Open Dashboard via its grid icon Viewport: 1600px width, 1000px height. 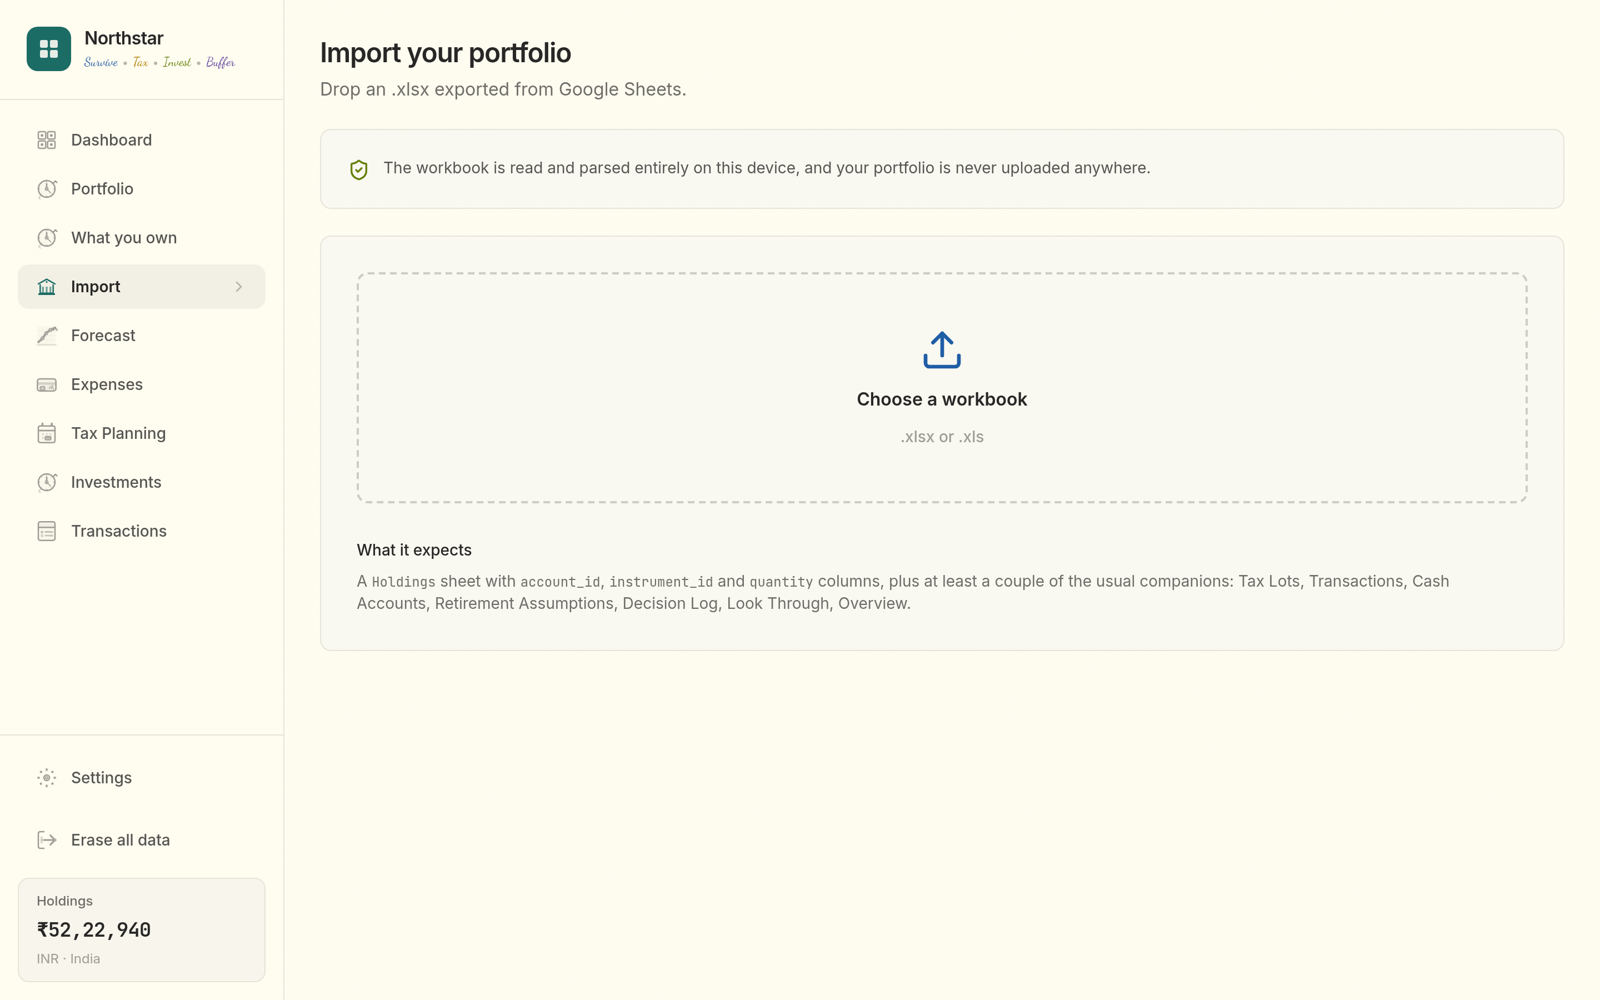(x=47, y=140)
